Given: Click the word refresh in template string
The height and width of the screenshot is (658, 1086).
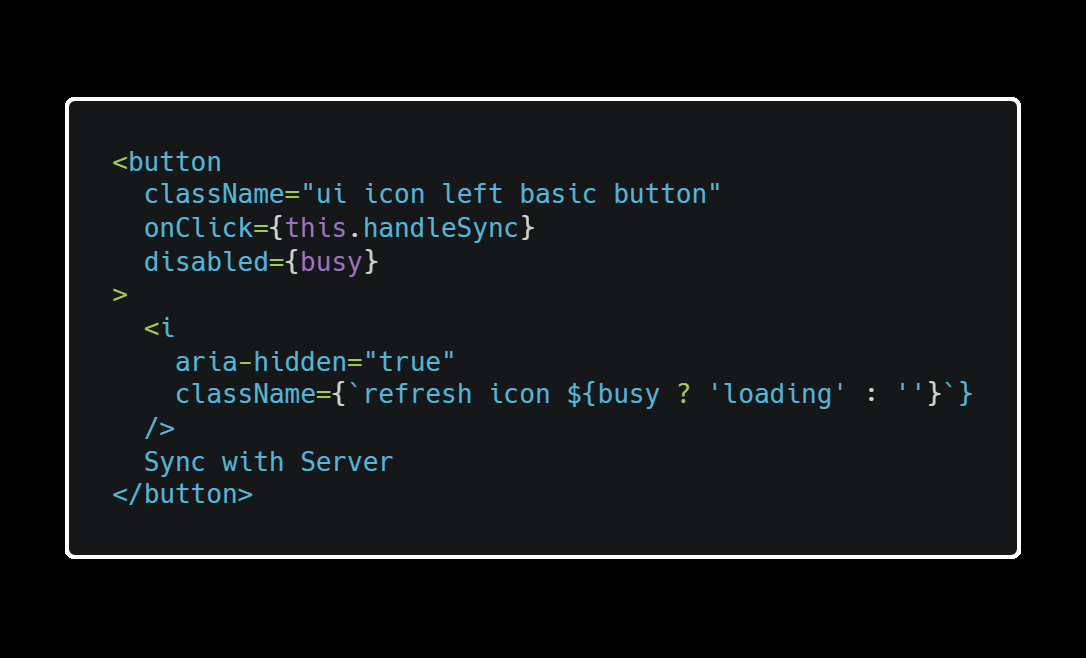Looking at the screenshot, I should (417, 394).
